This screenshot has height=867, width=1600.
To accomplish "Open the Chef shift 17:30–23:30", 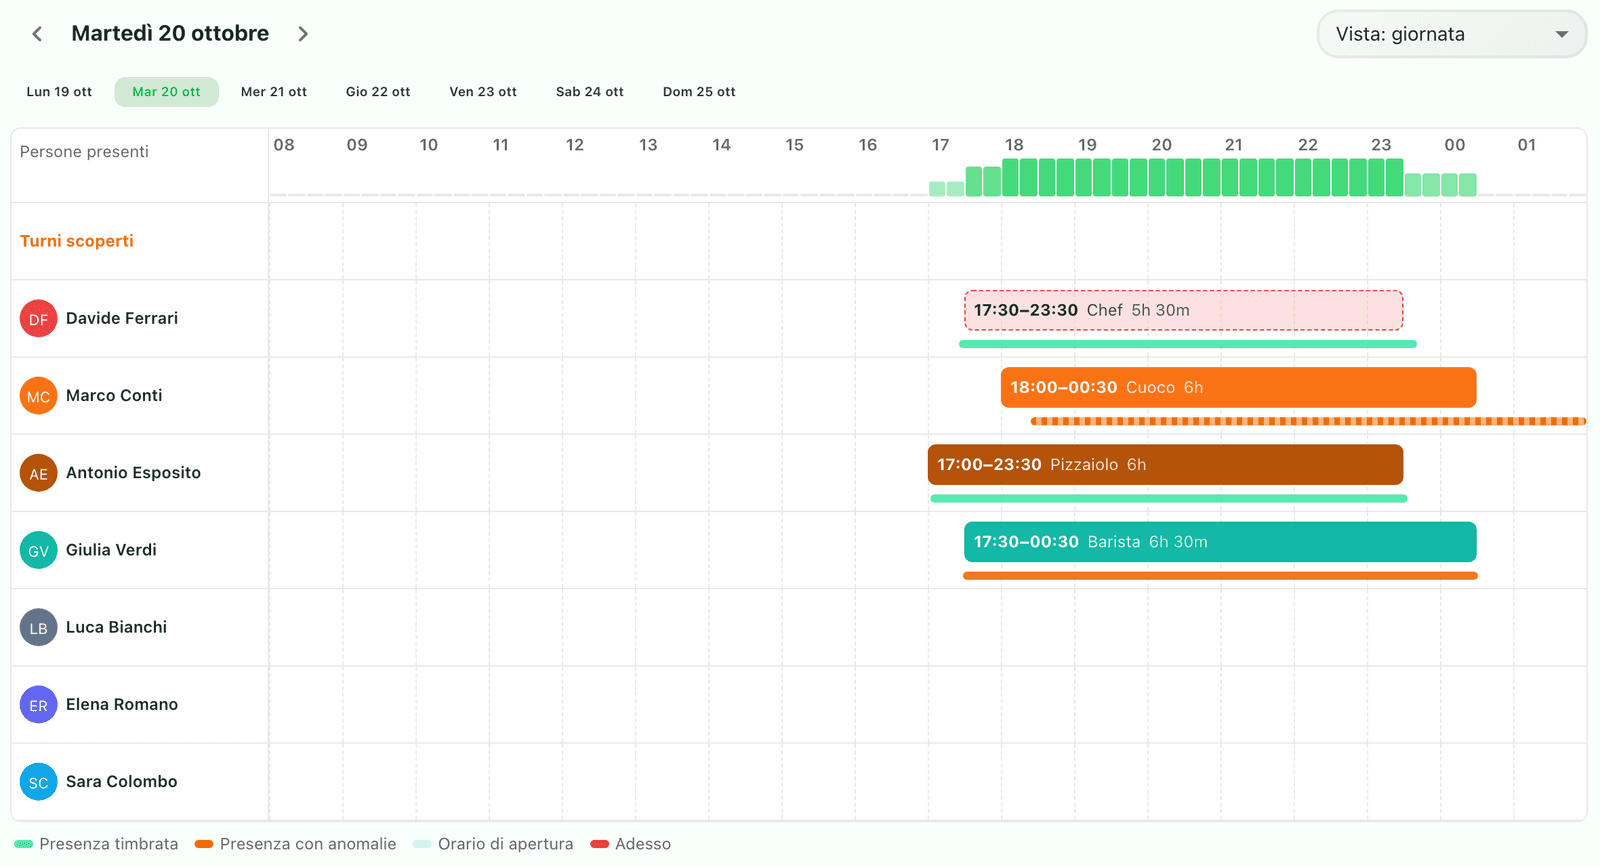I will (x=1183, y=310).
